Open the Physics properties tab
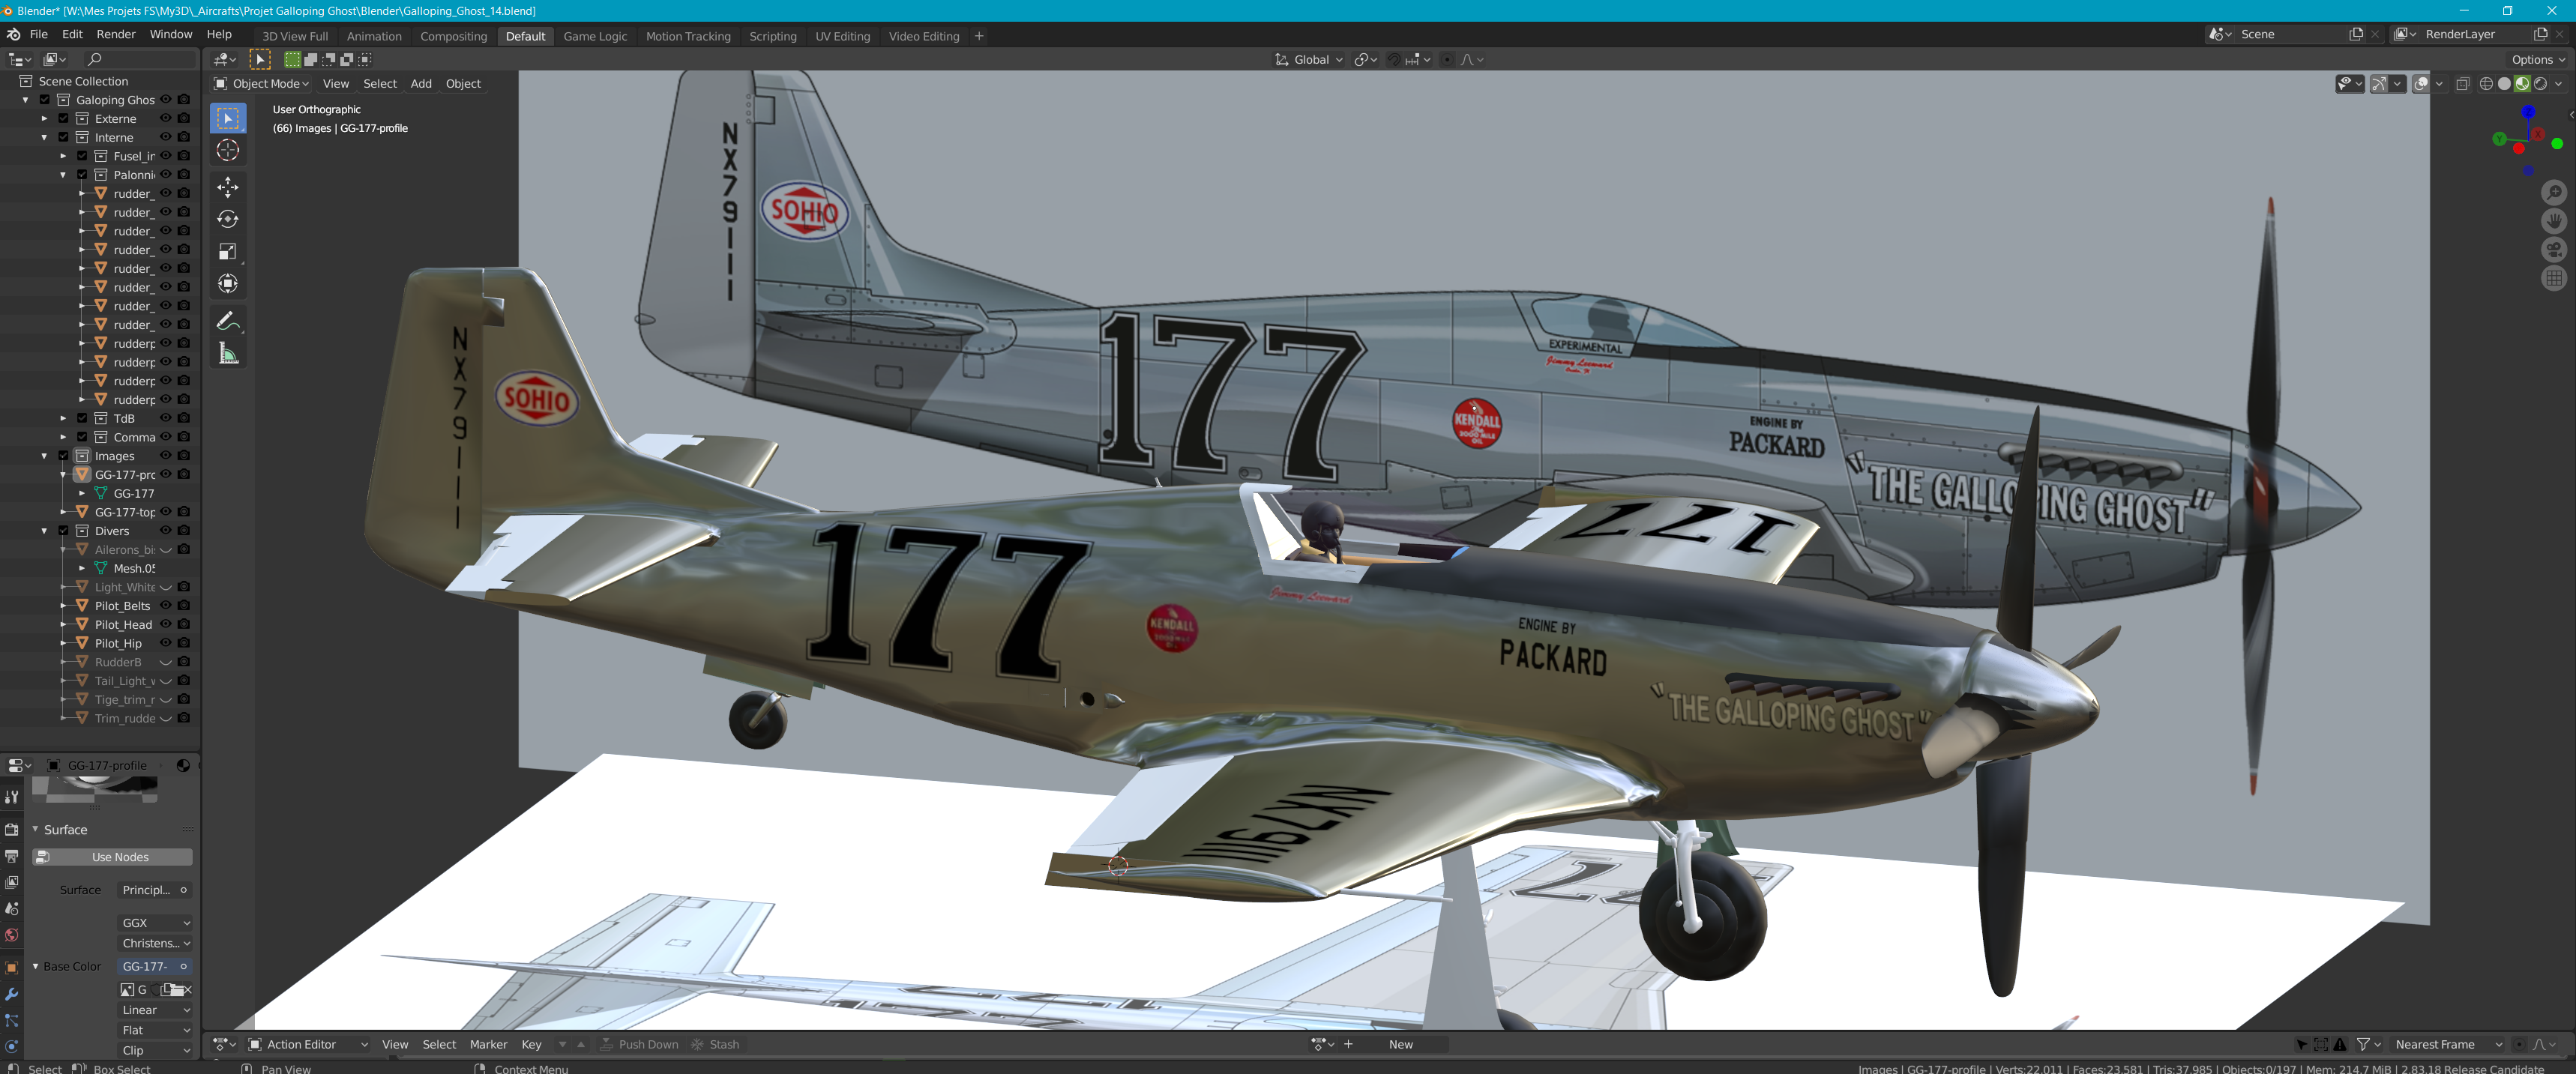Image resolution: width=2576 pixels, height=1074 pixels. tap(12, 1047)
